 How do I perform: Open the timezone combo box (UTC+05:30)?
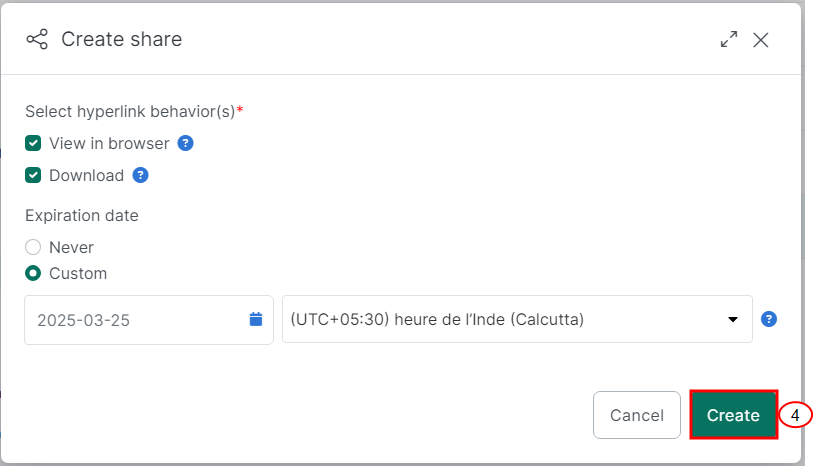517,319
